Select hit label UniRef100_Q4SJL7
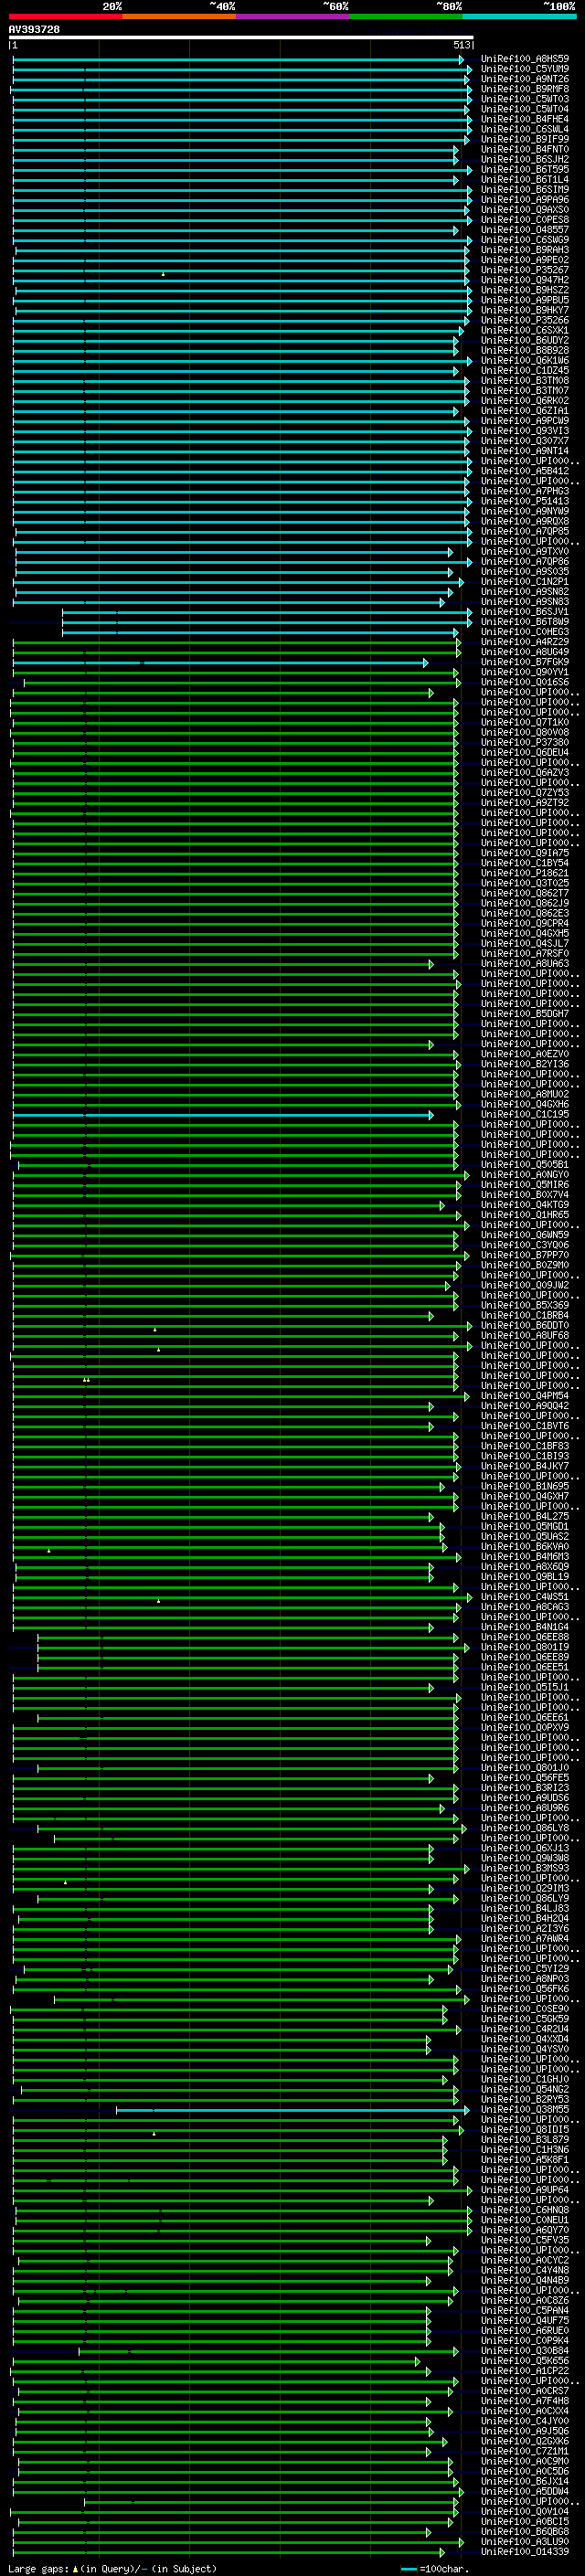 click(x=525, y=944)
